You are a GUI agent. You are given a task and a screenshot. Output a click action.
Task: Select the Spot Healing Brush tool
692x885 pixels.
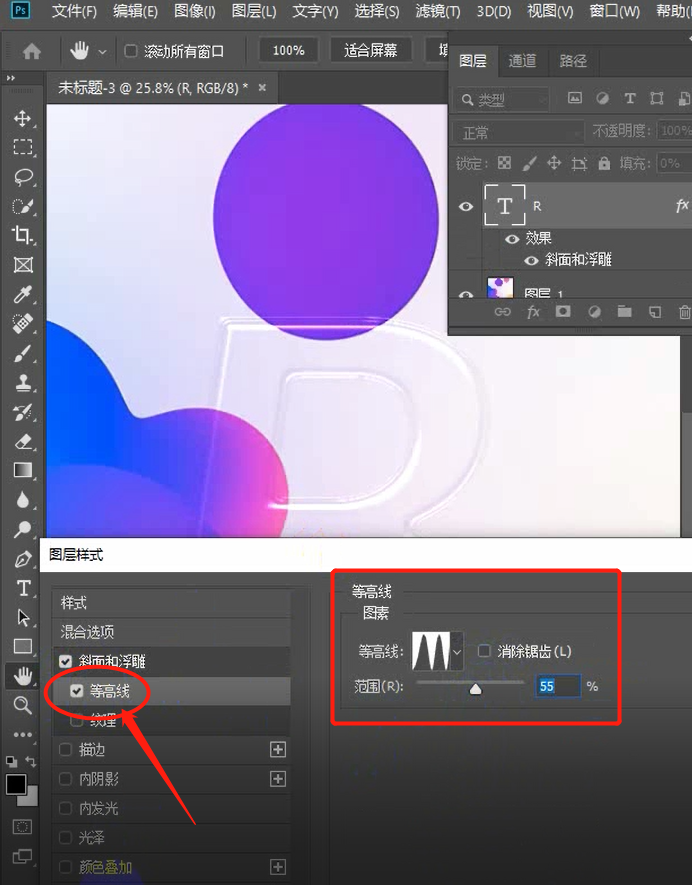point(23,323)
